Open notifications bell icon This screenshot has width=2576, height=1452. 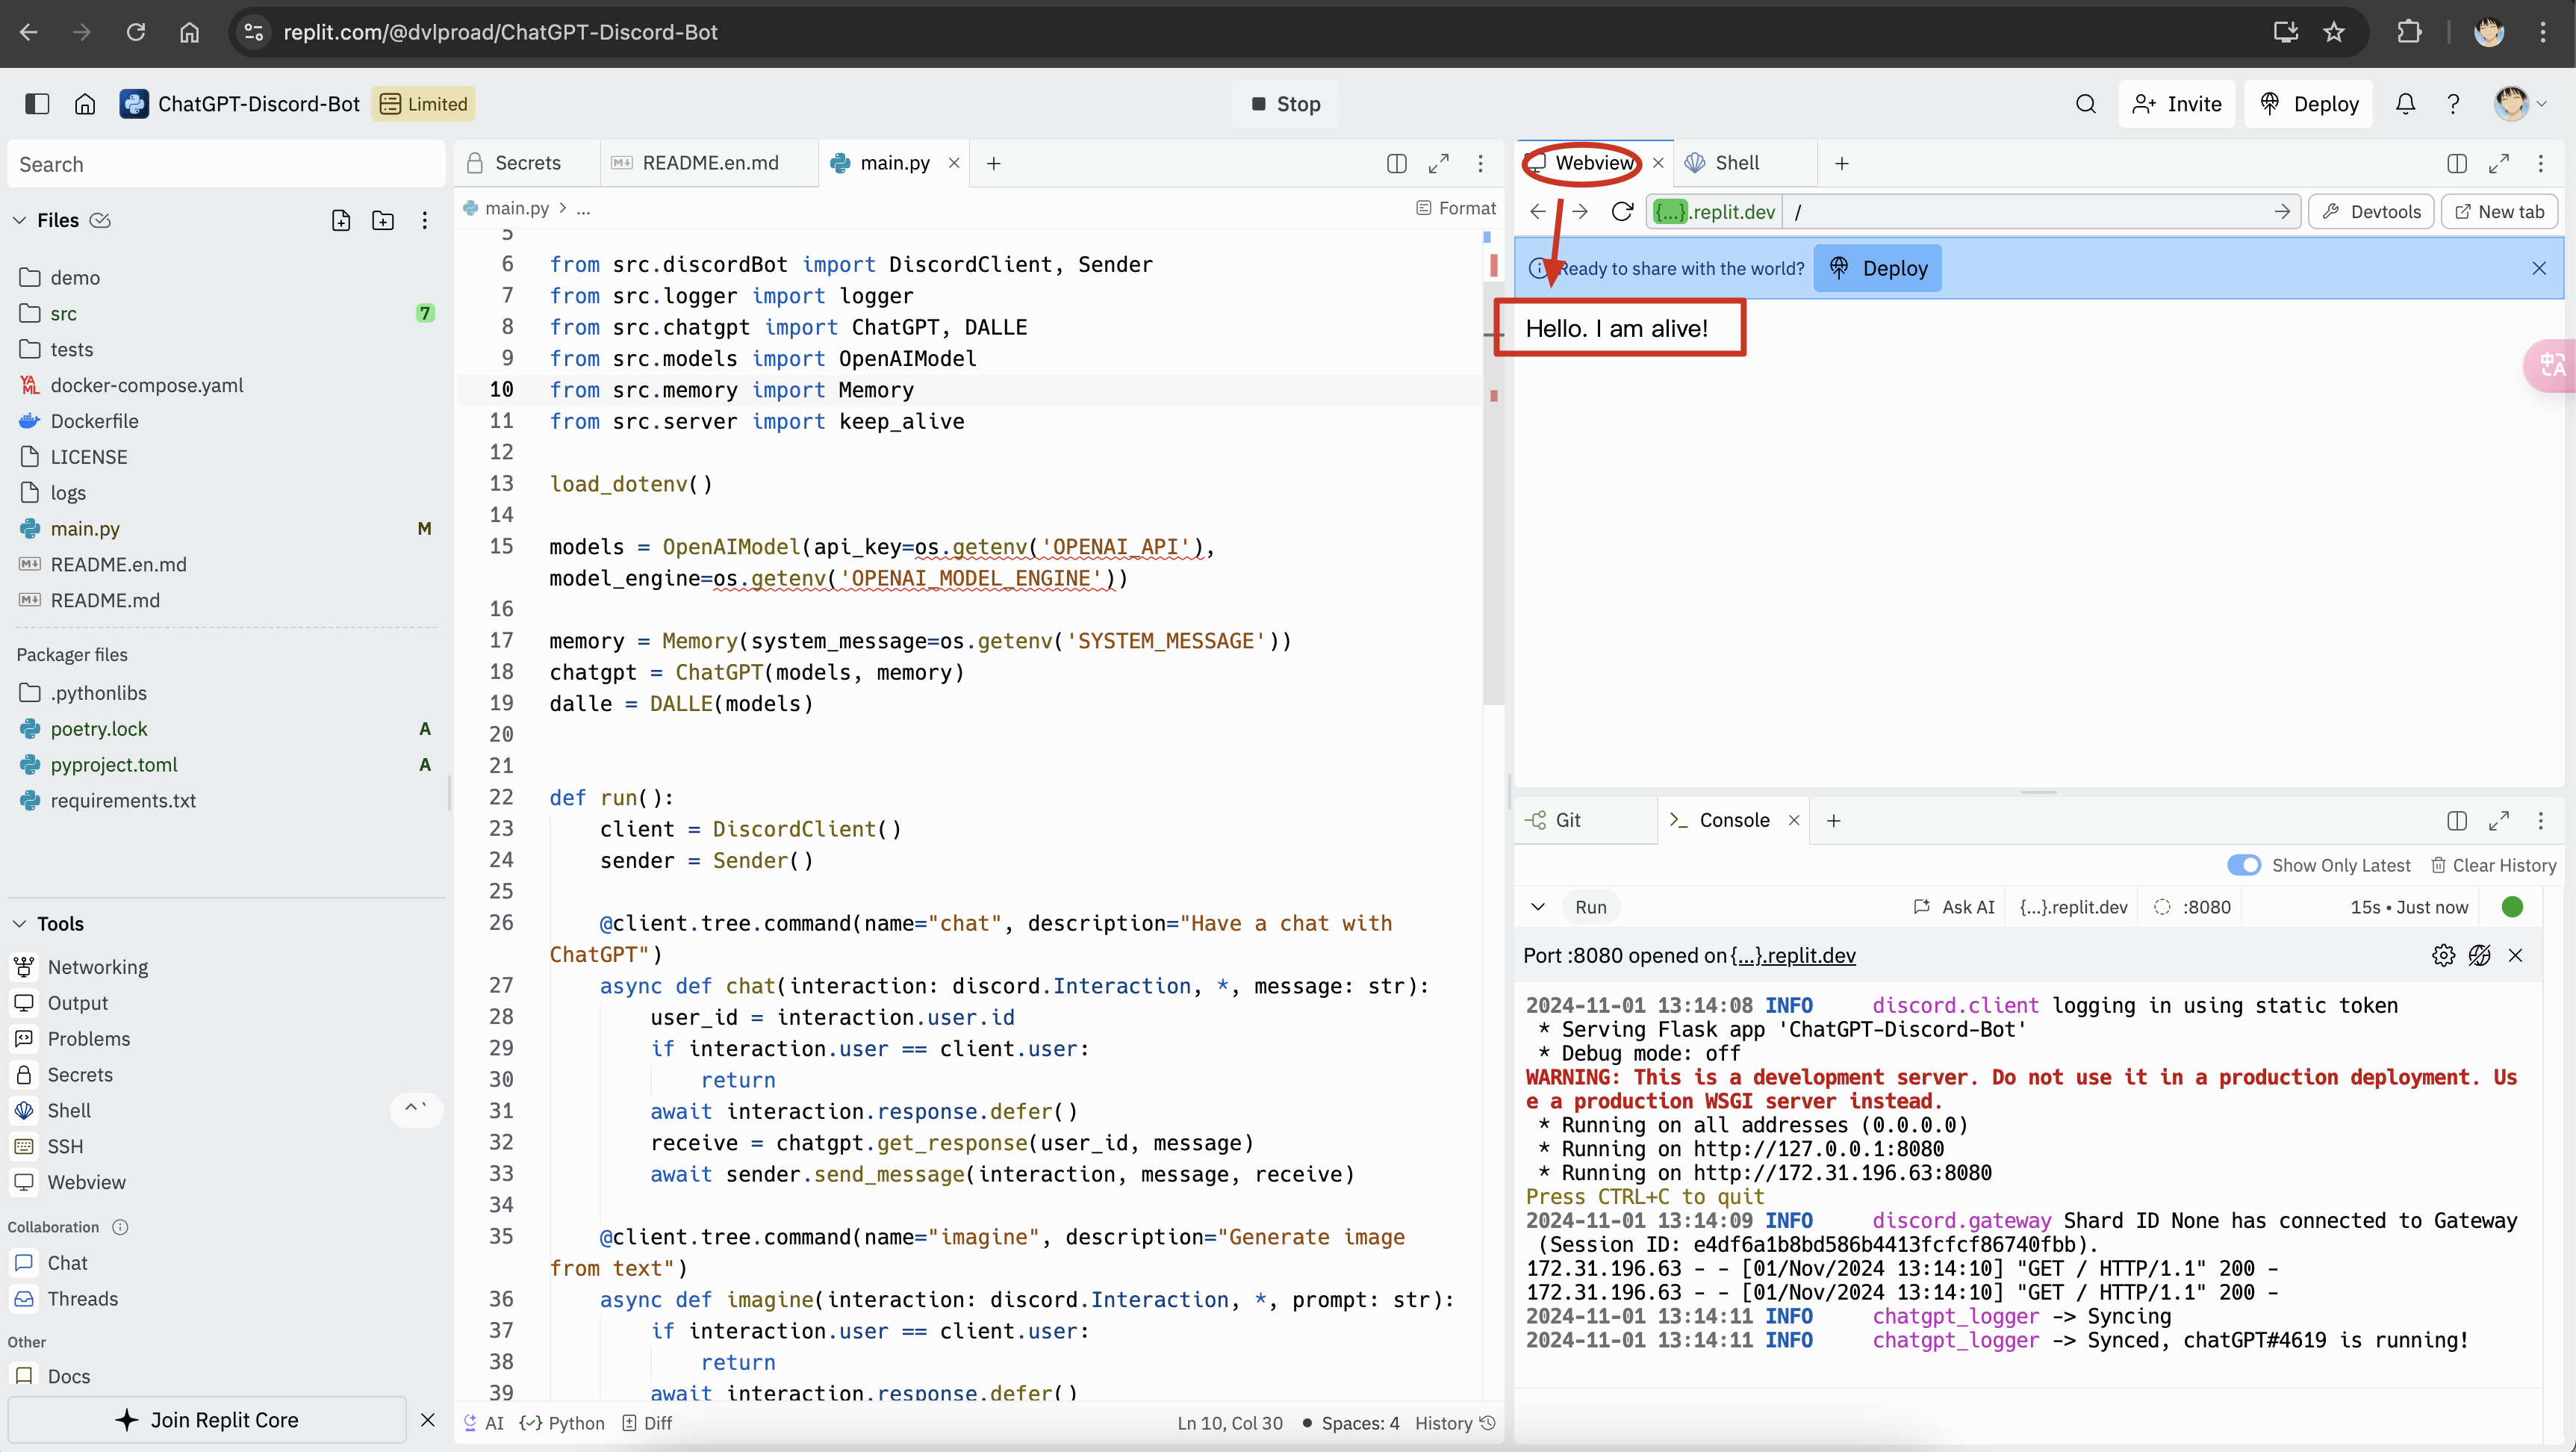click(x=2405, y=104)
